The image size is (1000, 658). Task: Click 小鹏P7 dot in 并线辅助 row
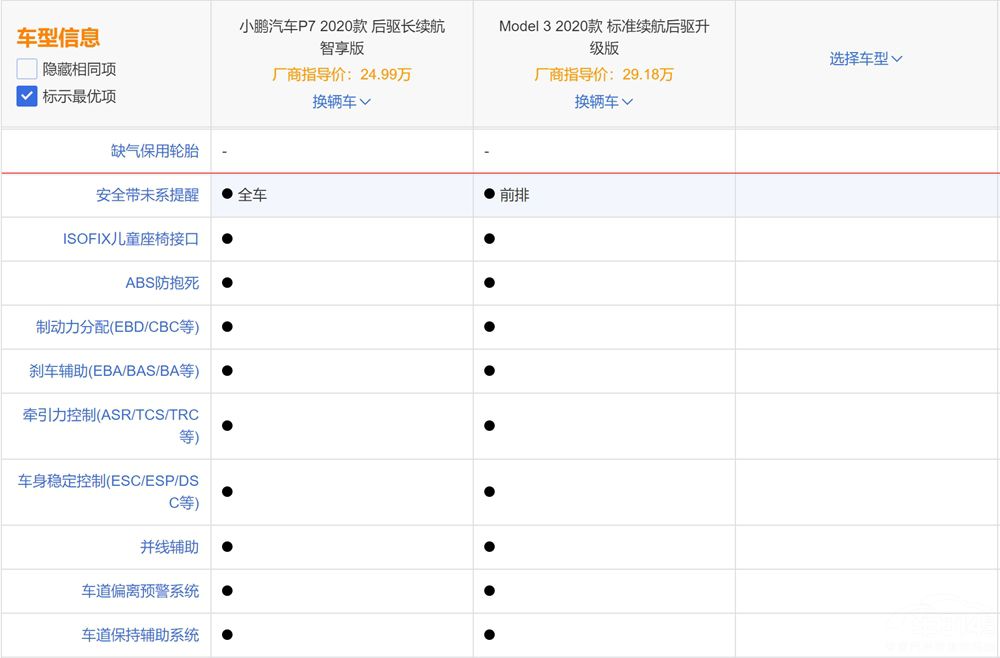coord(227,546)
